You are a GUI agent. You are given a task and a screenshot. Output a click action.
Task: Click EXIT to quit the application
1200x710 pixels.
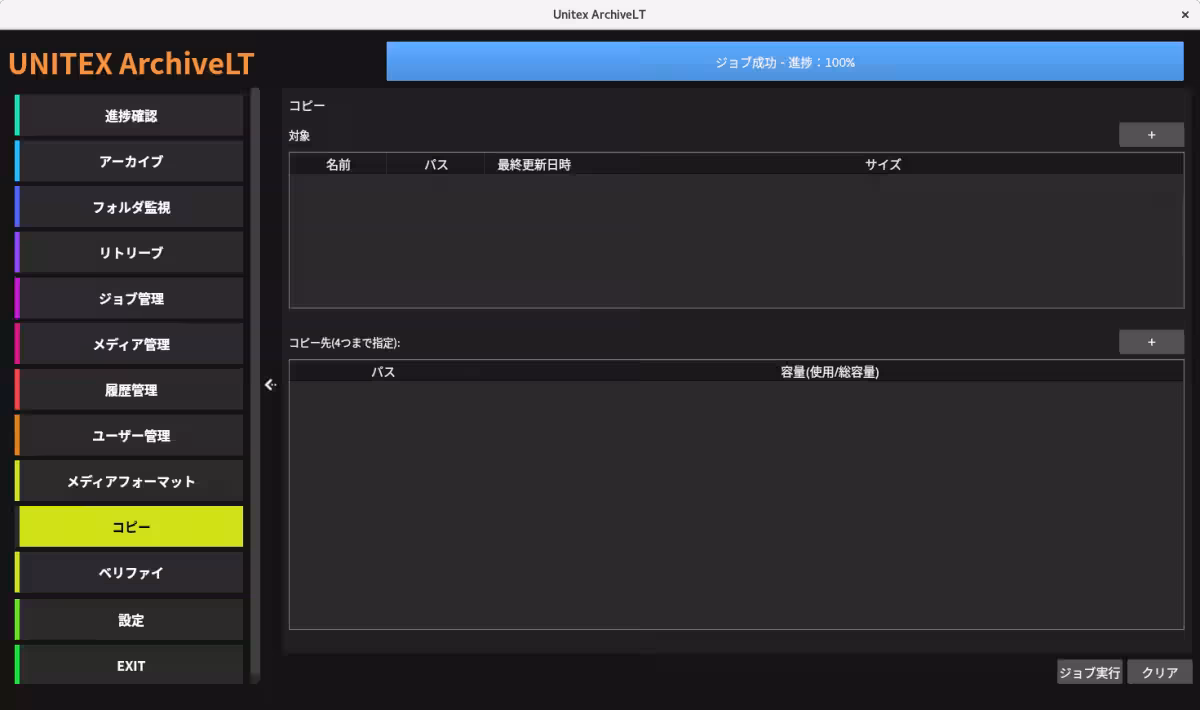[x=129, y=665]
